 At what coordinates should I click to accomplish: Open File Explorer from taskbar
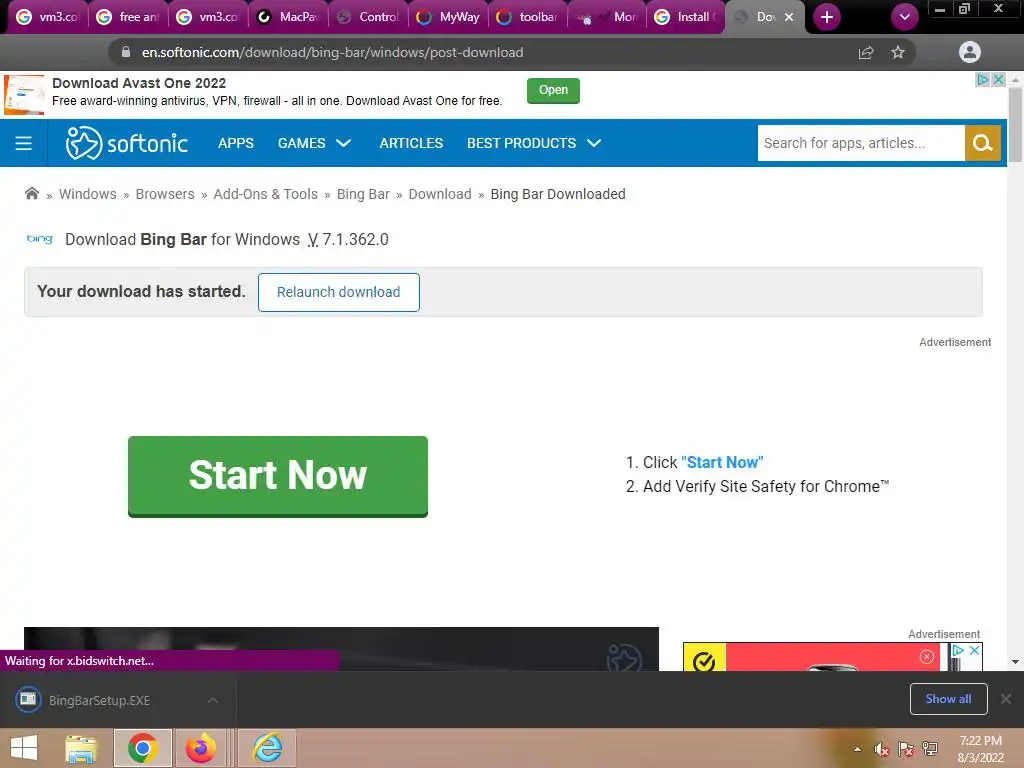click(81, 748)
